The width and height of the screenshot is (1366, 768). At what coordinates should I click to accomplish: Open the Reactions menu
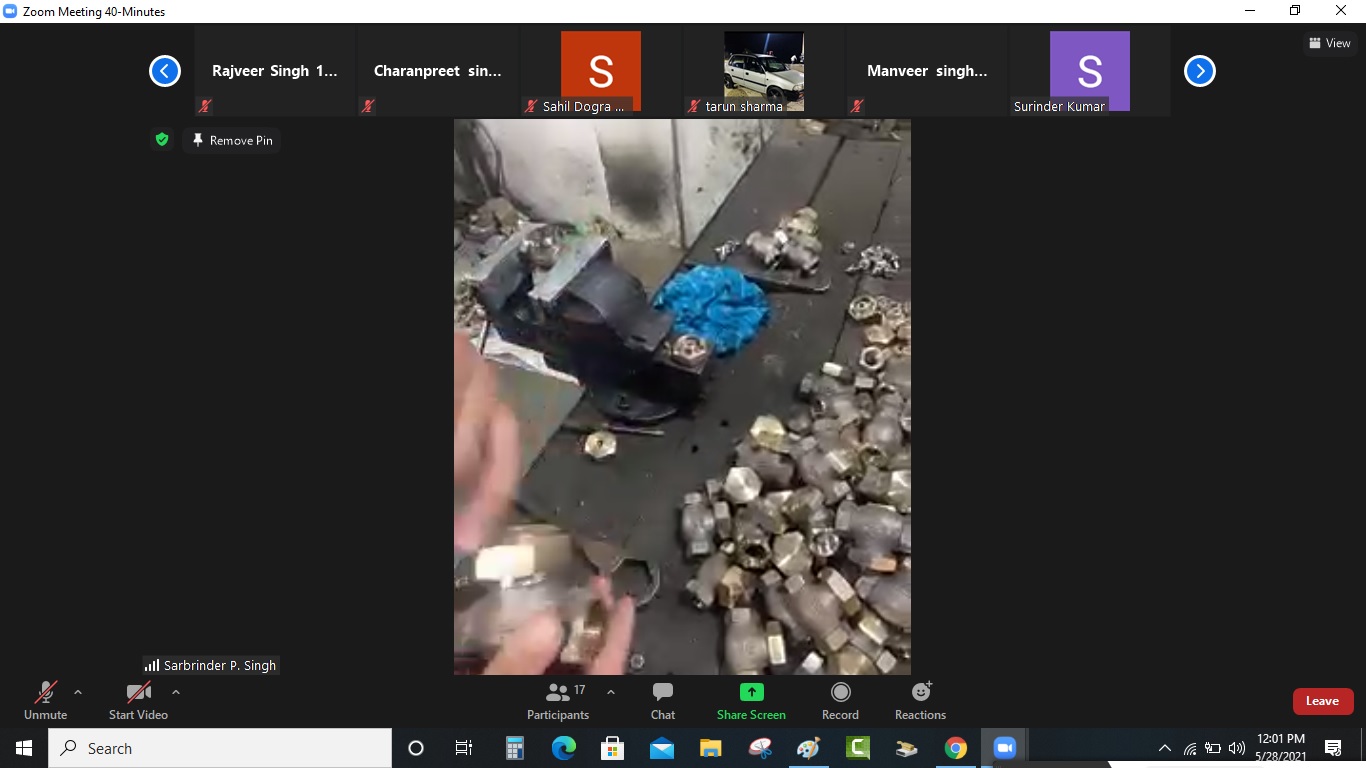click(920, 700)
